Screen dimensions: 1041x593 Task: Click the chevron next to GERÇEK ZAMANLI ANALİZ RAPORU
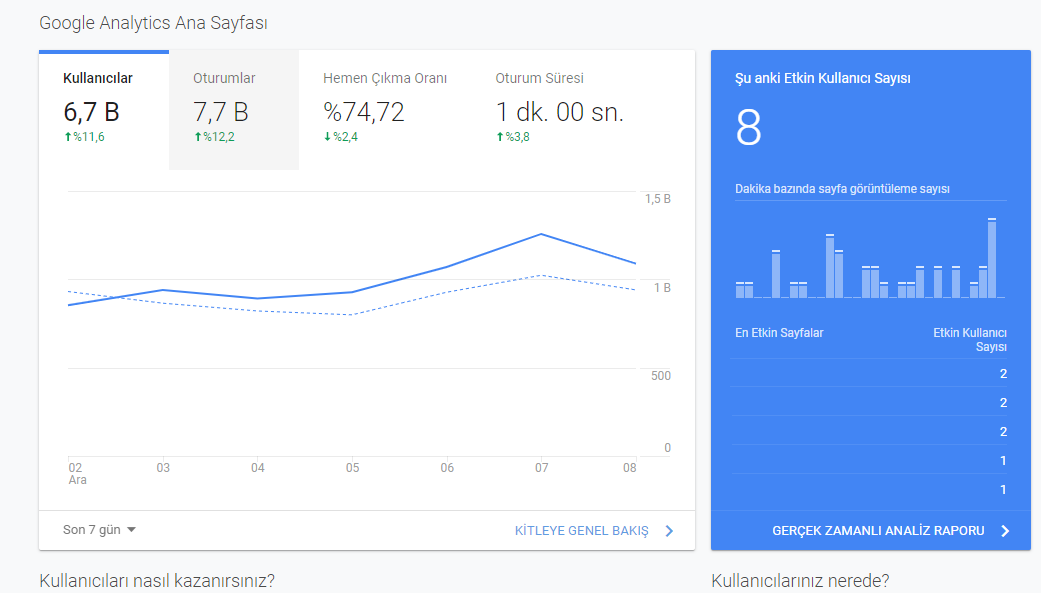click(1005, 531)
